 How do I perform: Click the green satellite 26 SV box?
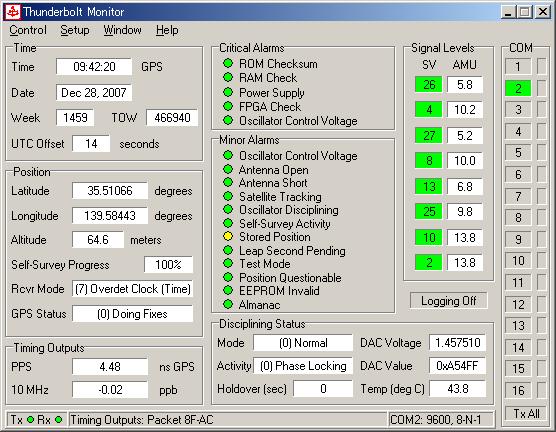click(x=429, y=85)
